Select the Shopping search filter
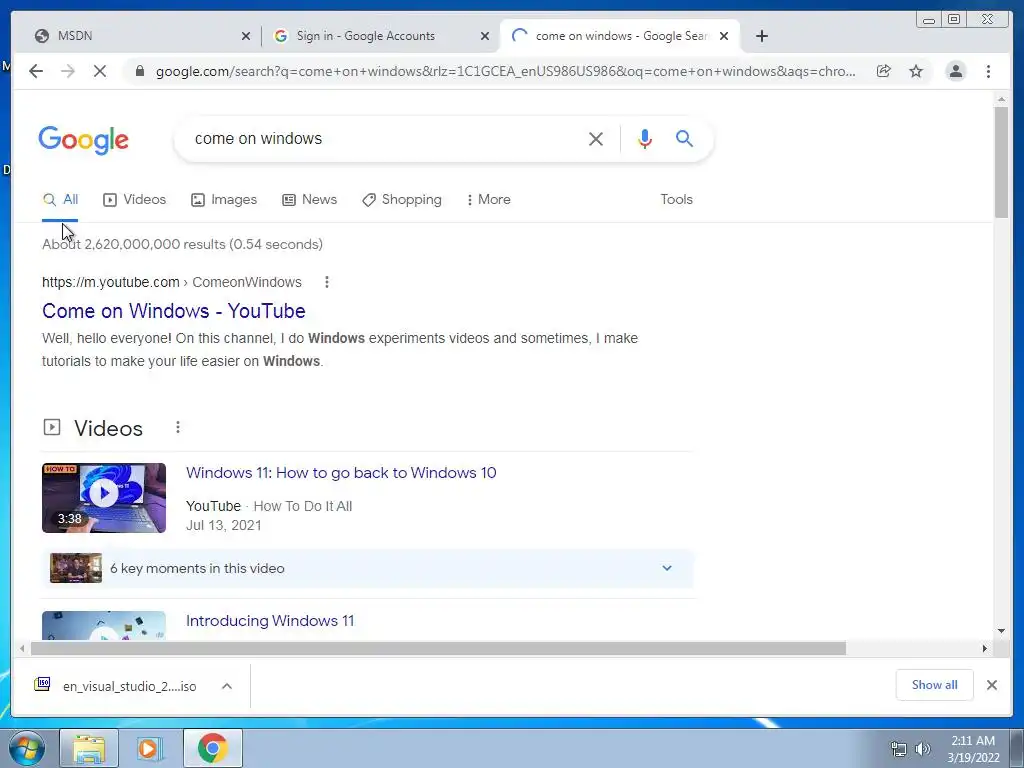This screenshot has width=1024, height=768. click(x=402, y=199)
